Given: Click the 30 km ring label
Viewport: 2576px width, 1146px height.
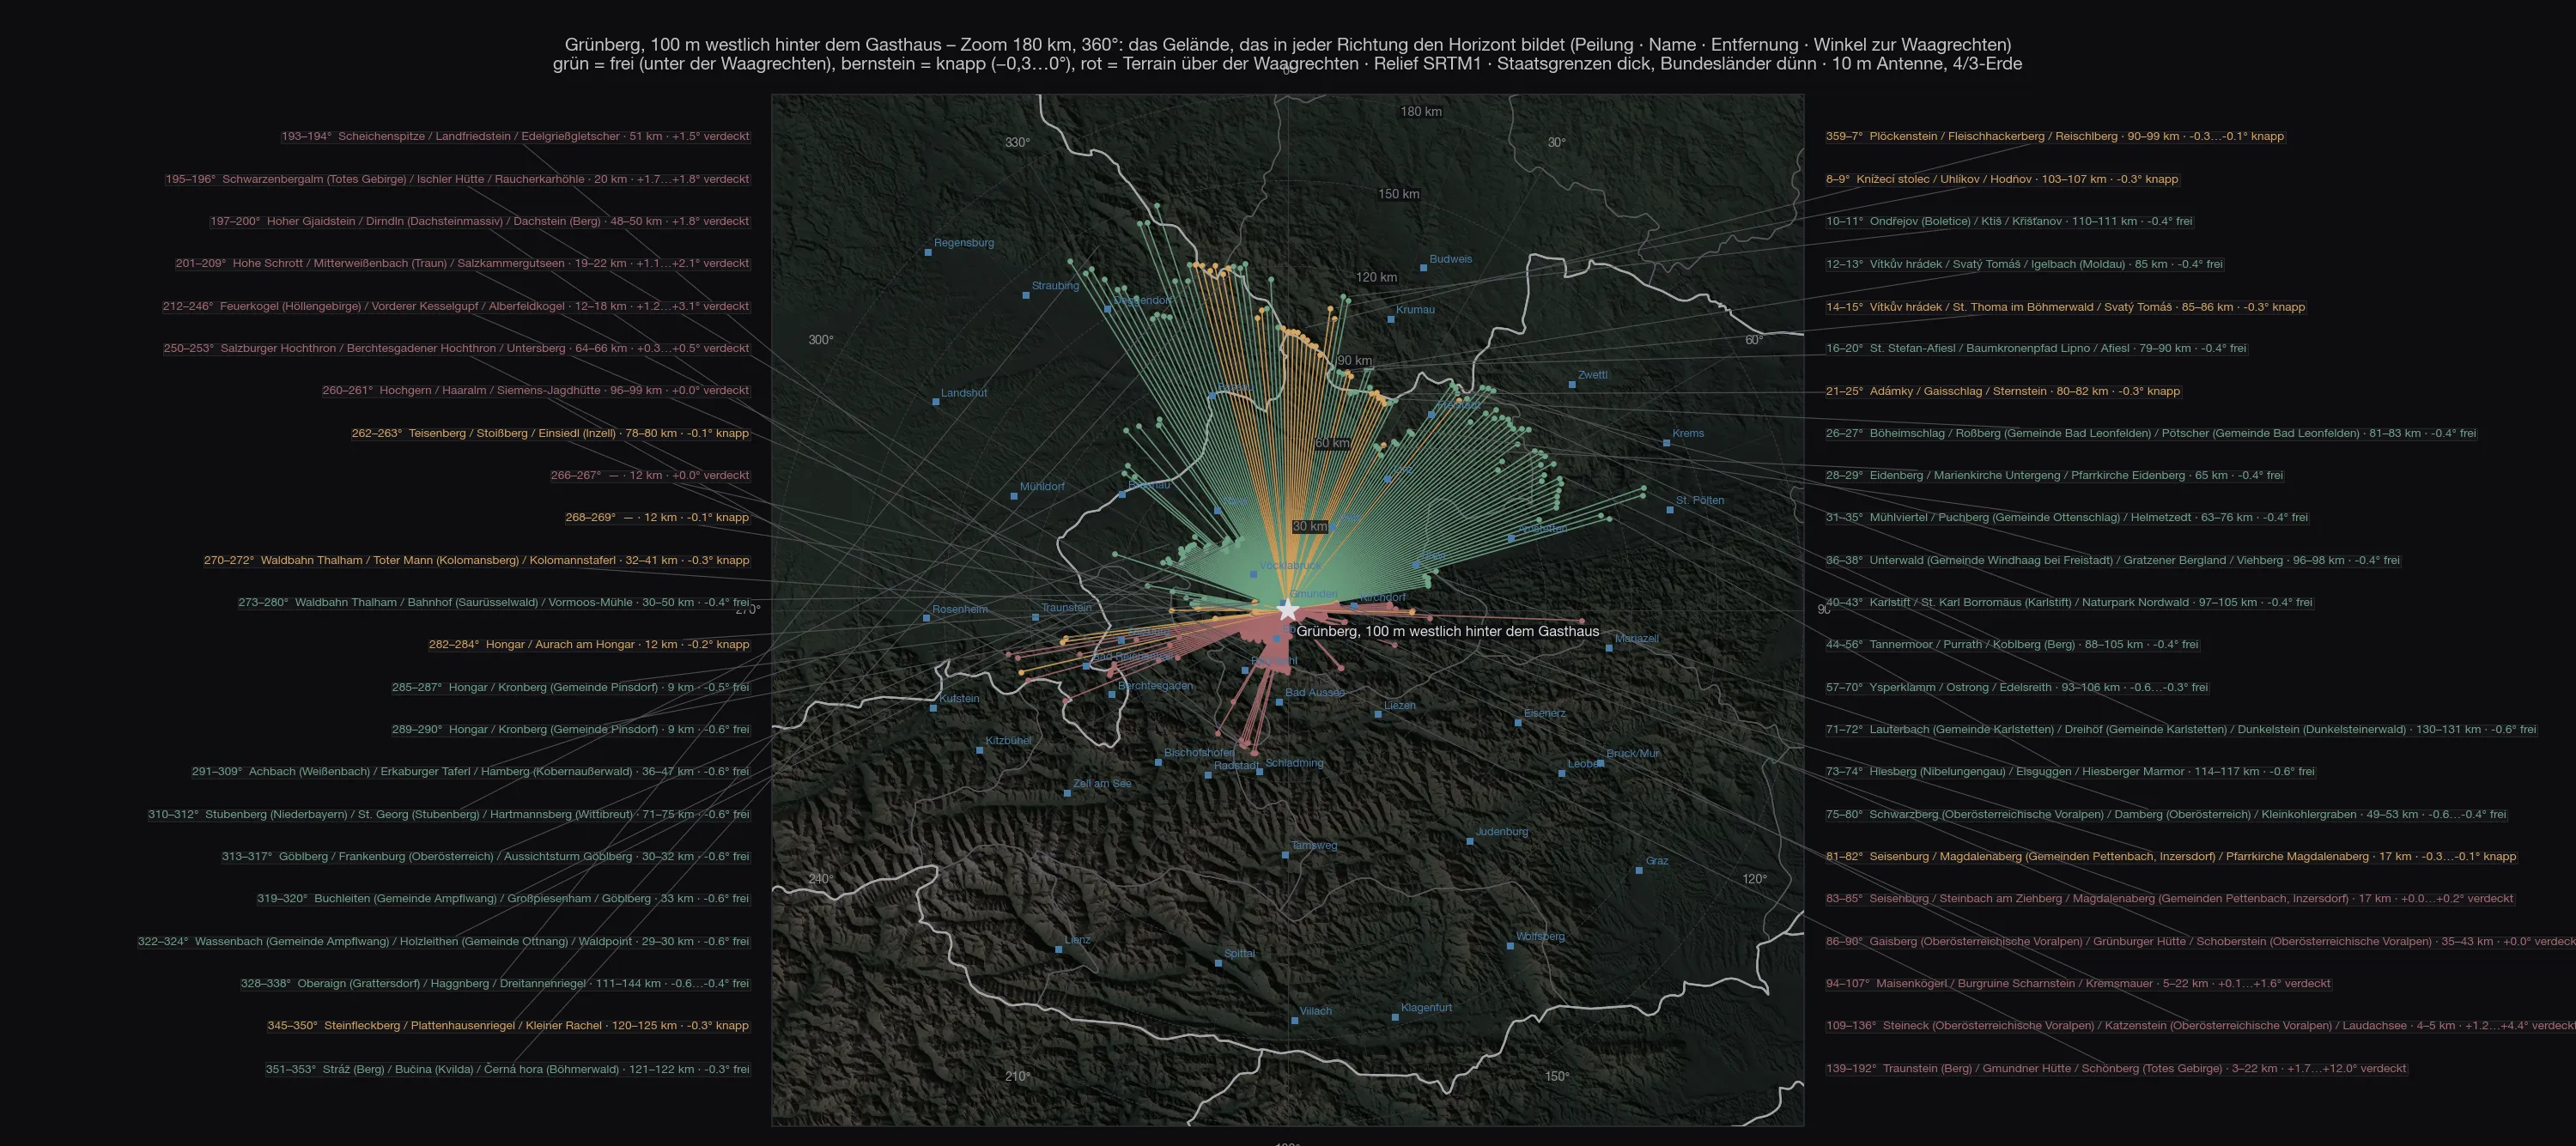Looking at the screenshot, I should (1310, 526).
